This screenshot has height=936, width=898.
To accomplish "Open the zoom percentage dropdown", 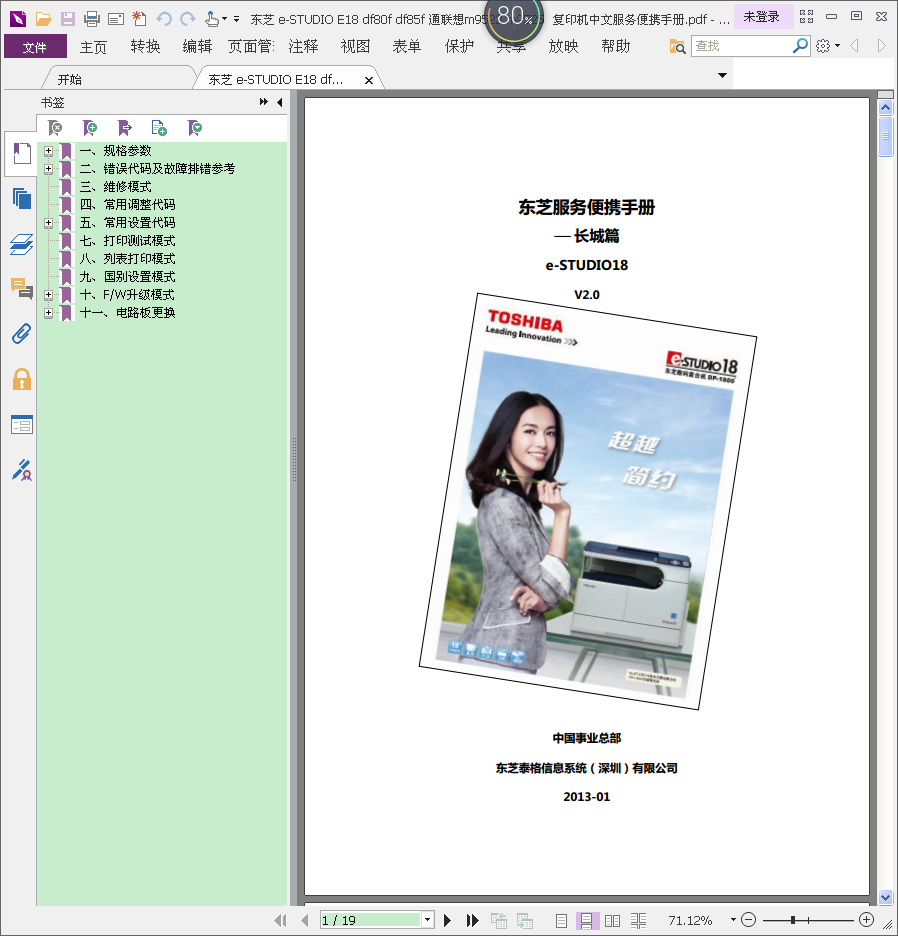I will [733, 920].
